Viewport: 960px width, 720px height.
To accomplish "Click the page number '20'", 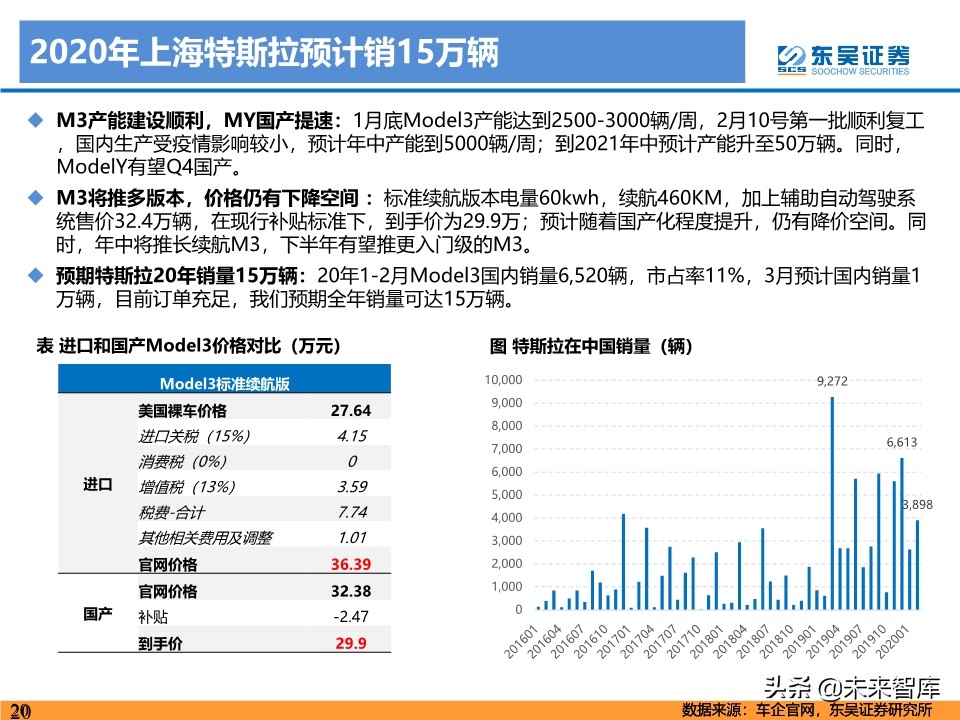I will tap(20, 711).
